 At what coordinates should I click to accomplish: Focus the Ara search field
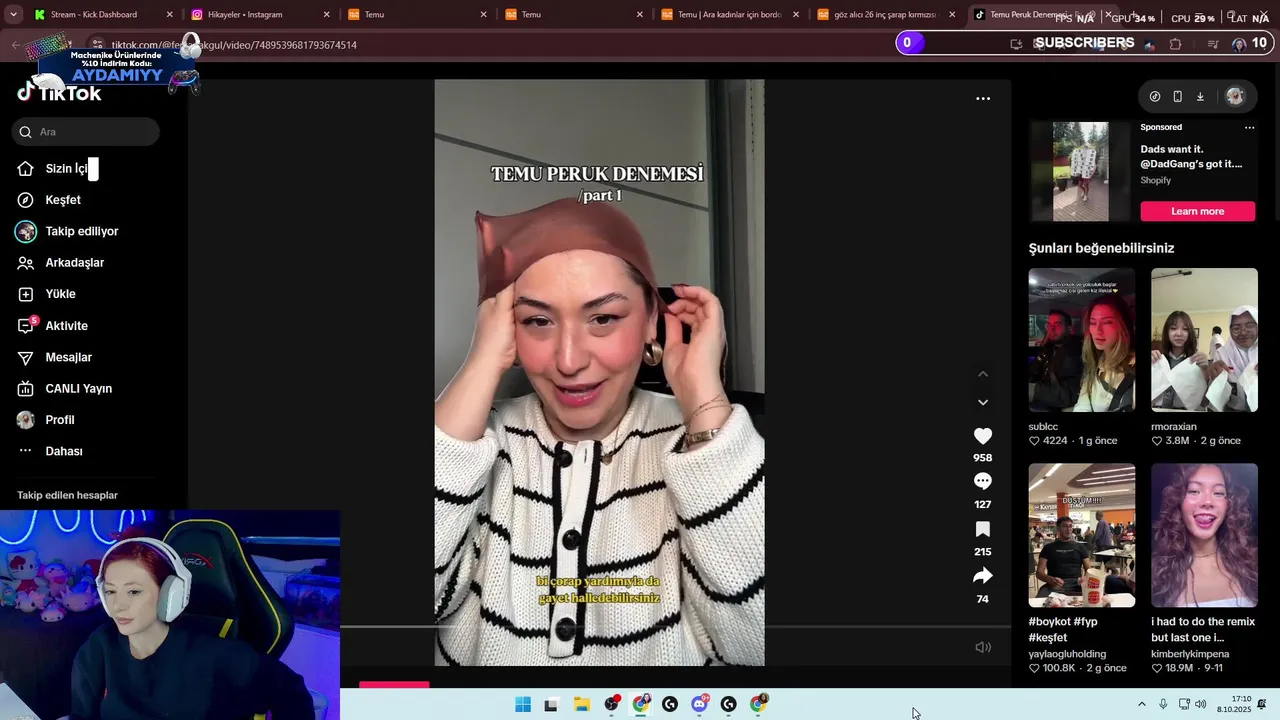(86, 132)
